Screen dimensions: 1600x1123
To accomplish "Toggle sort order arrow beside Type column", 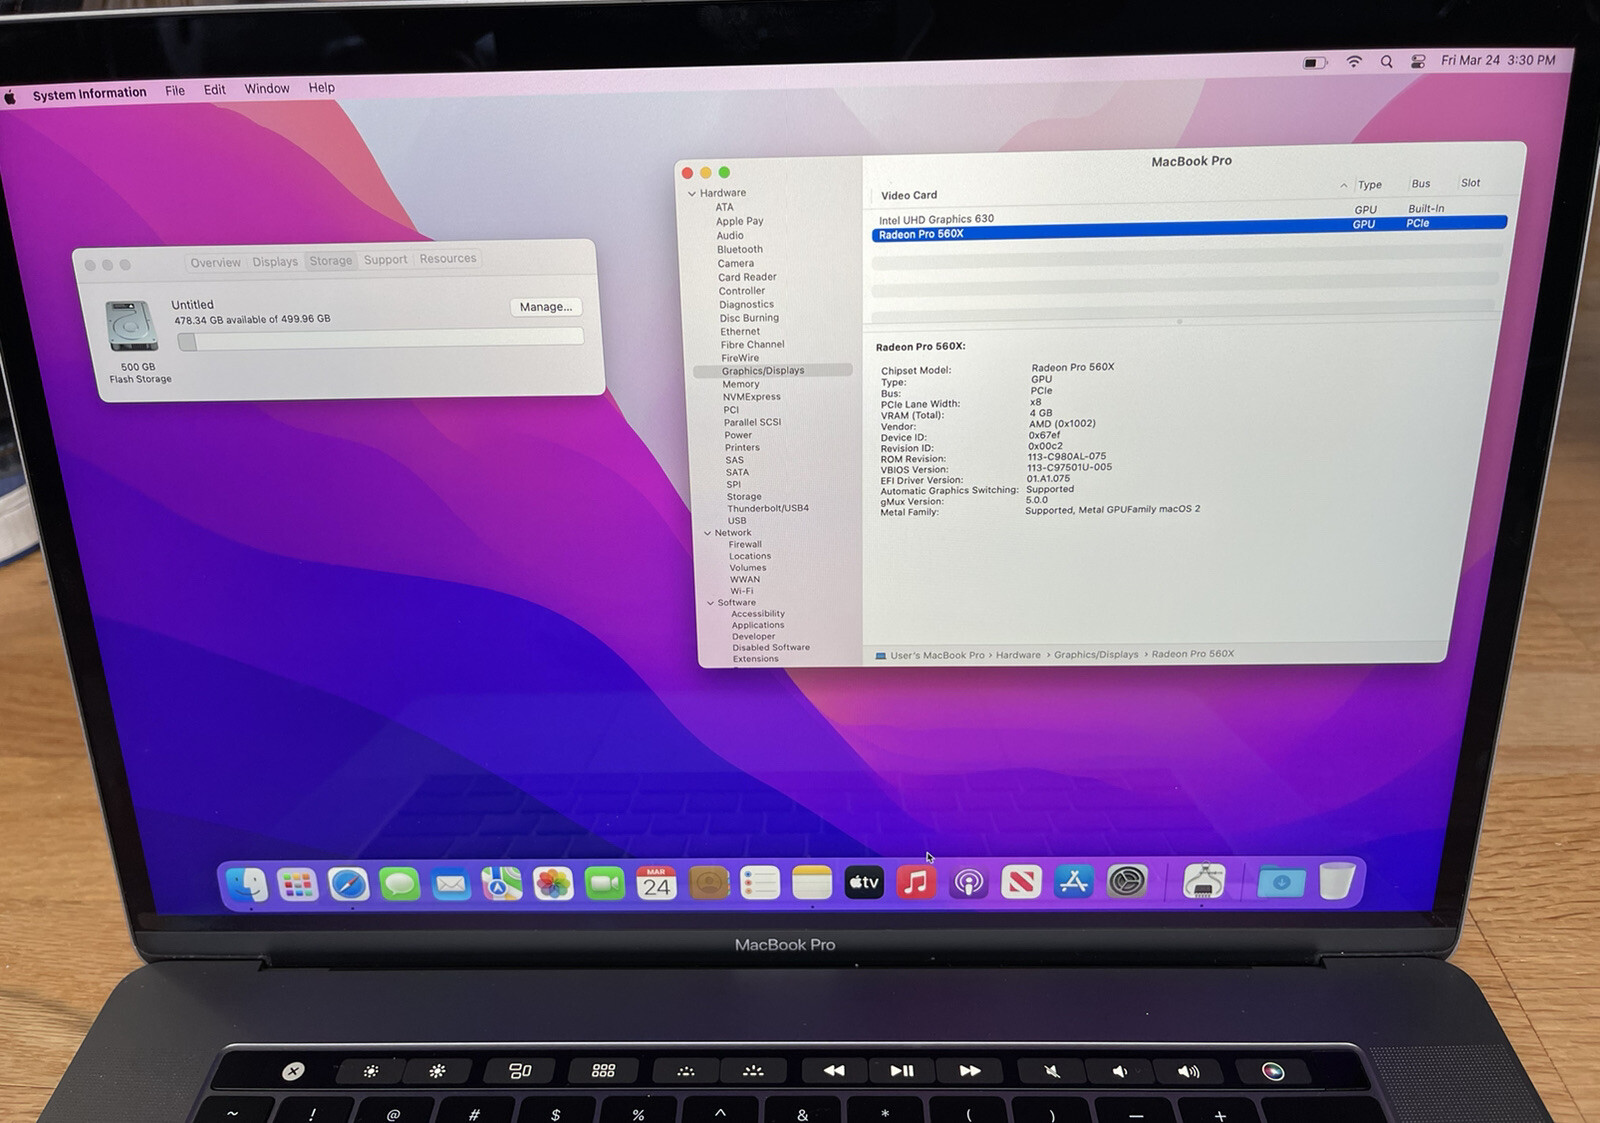I will point(1343,186).
